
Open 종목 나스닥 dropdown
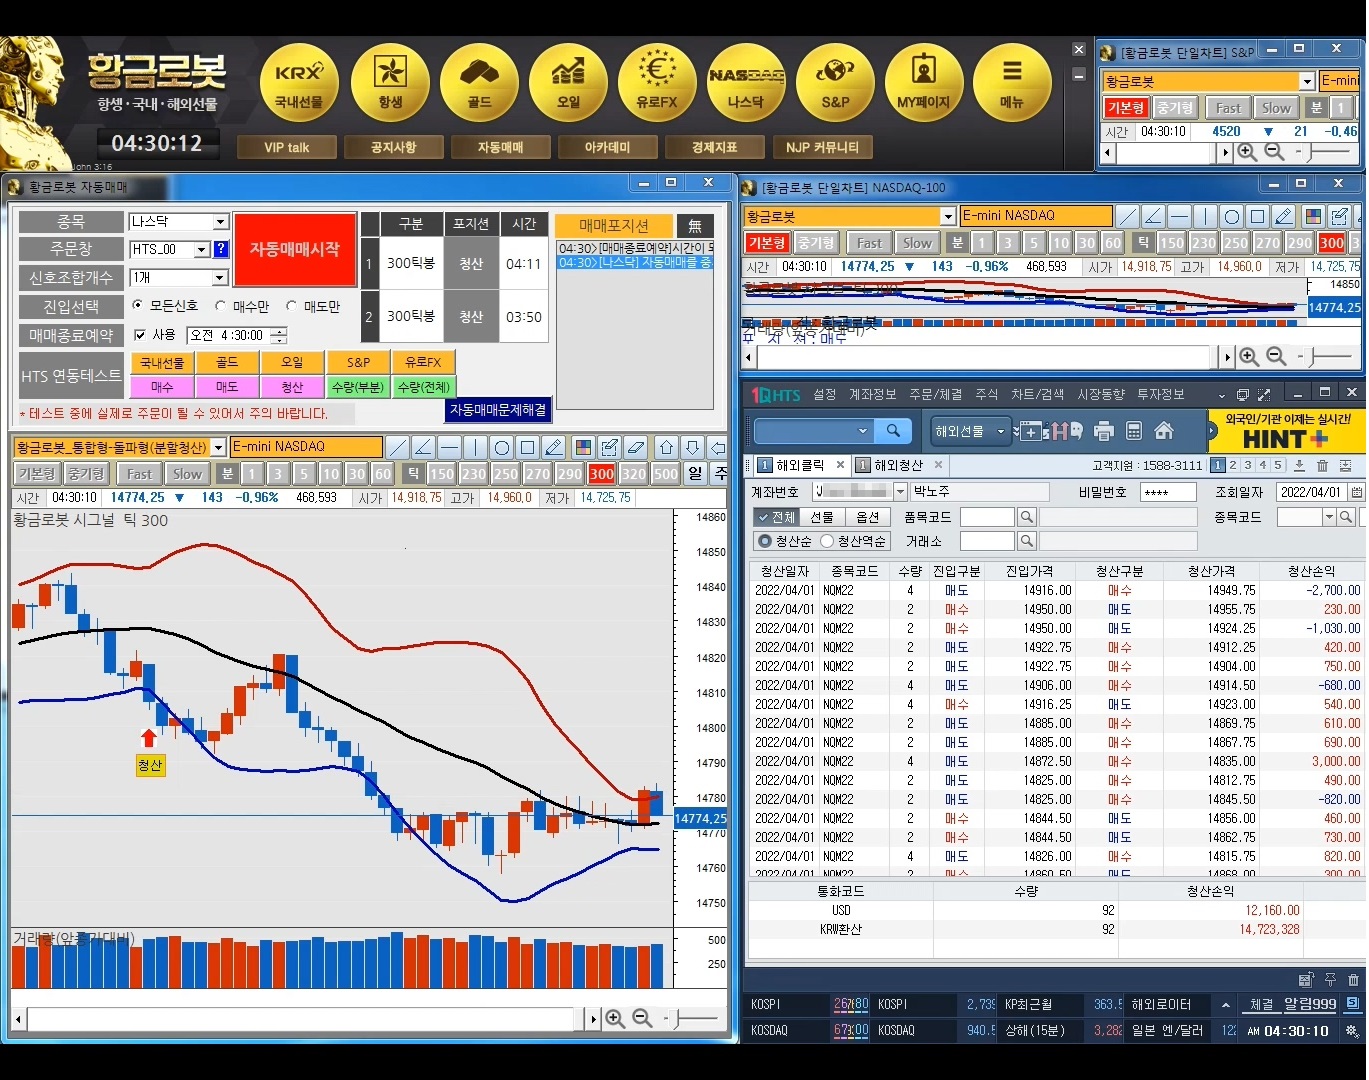pyautogui.click(x=221, y=221)
